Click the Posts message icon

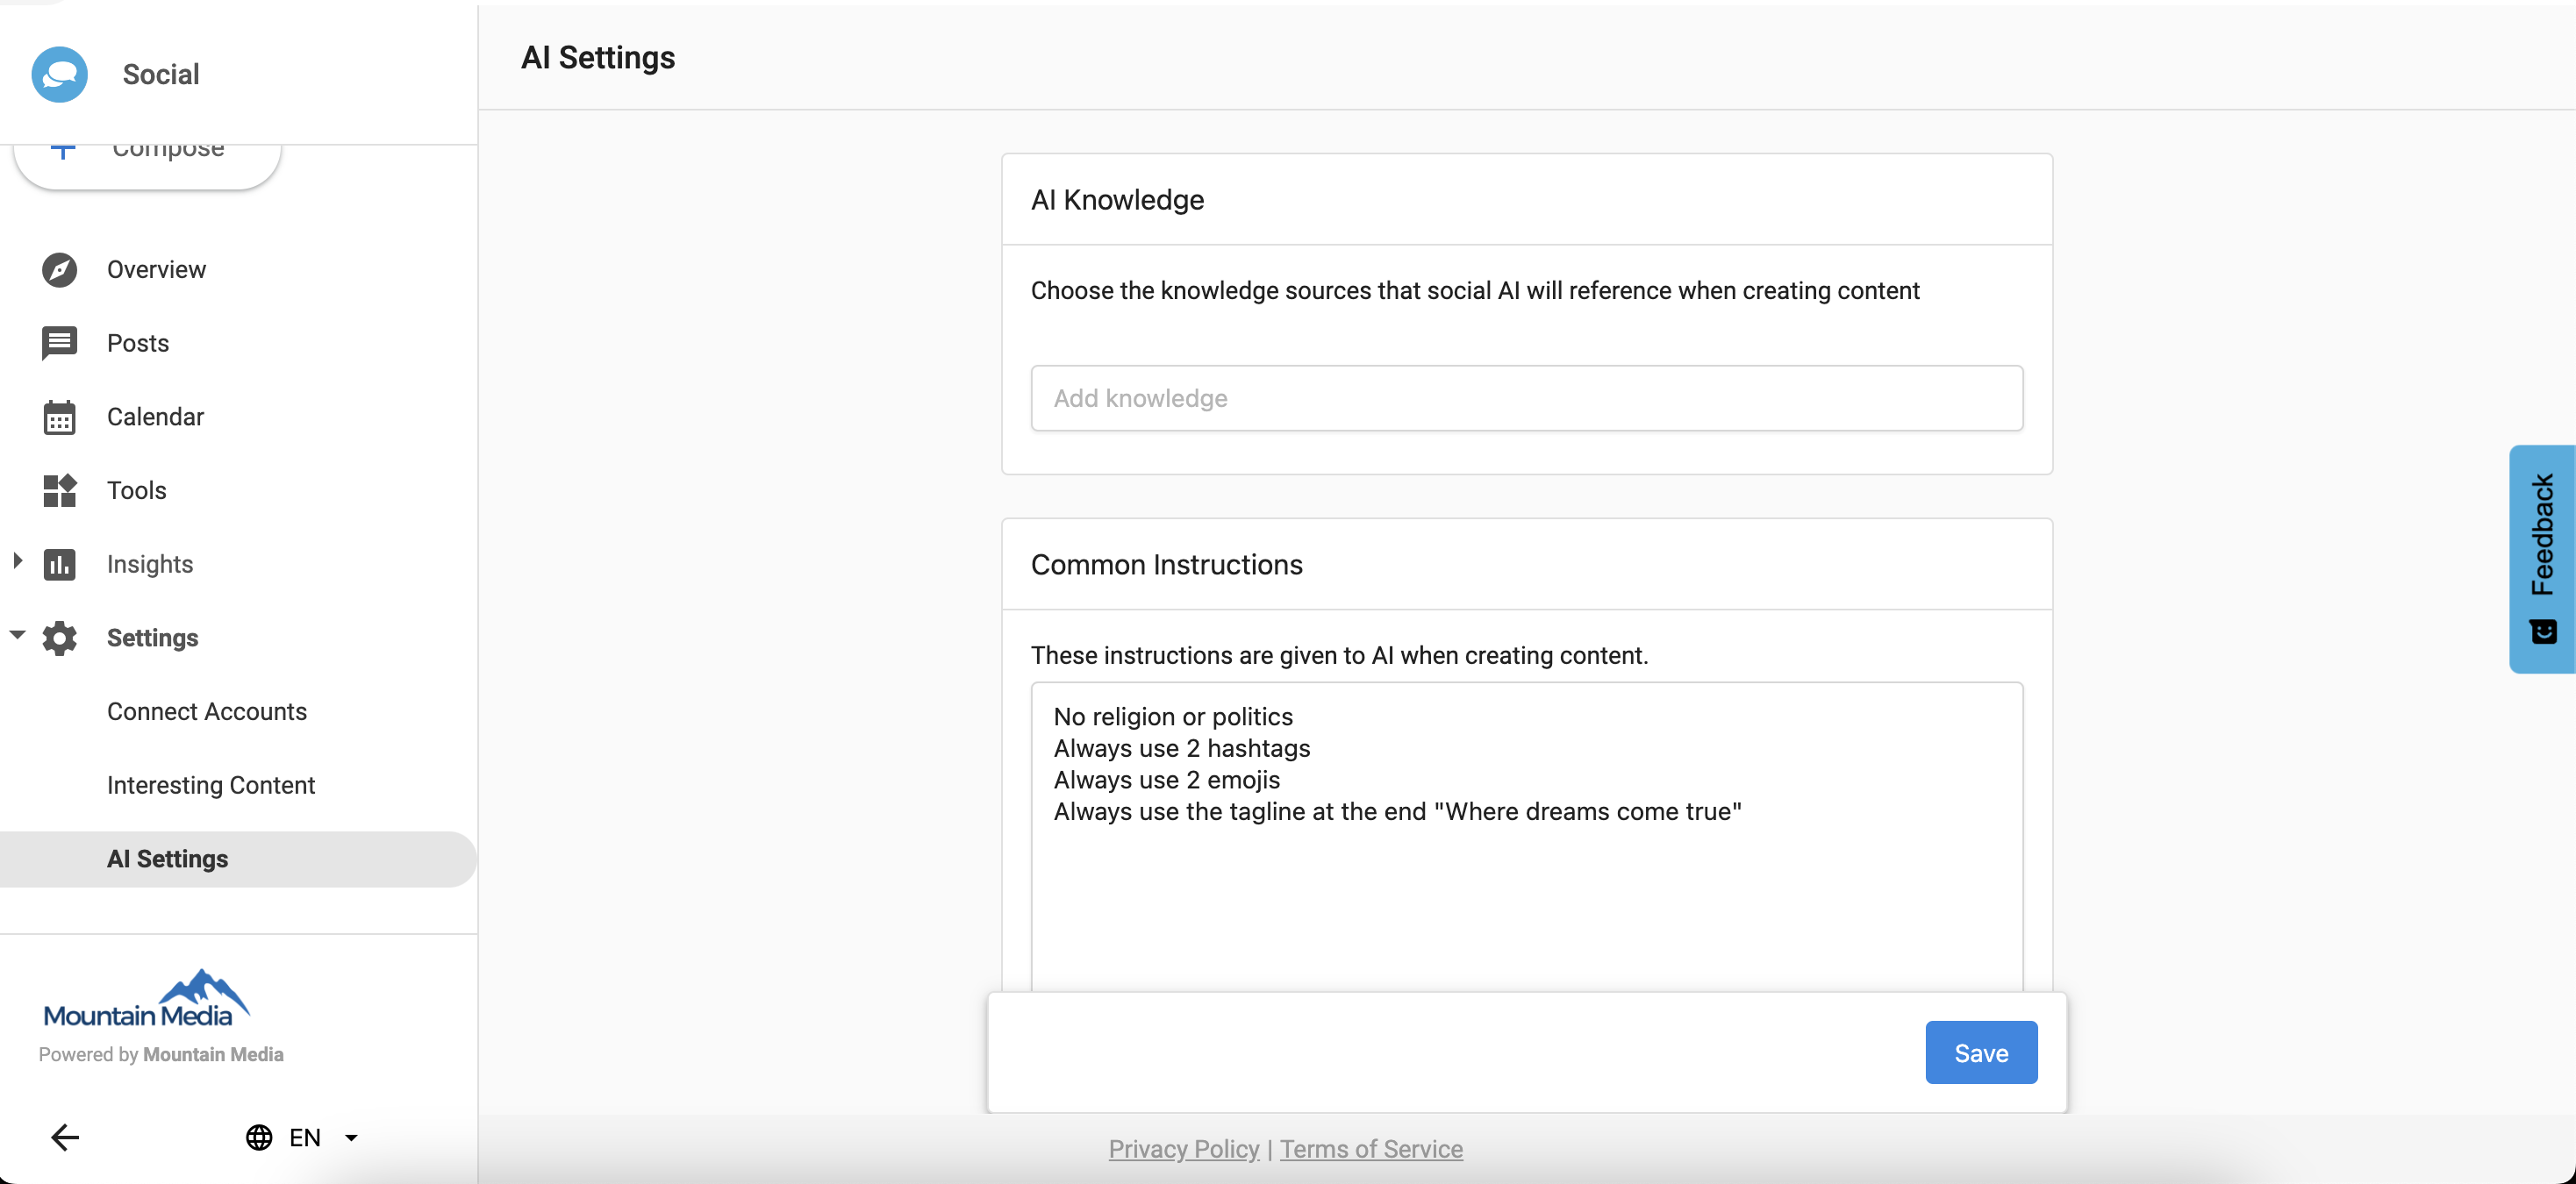point(59,343)
